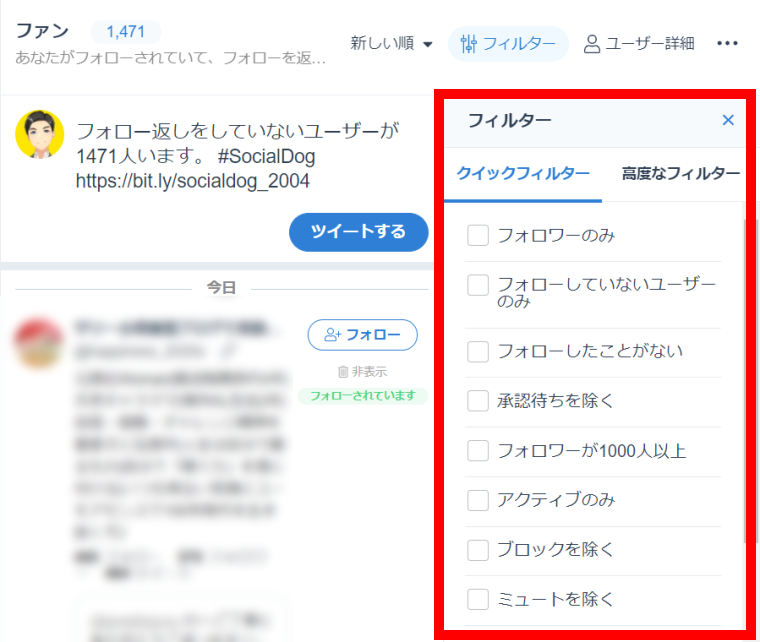This screenshot has height=642, width=760.
Task: Click the フィルター filter button
Action: 508,44
